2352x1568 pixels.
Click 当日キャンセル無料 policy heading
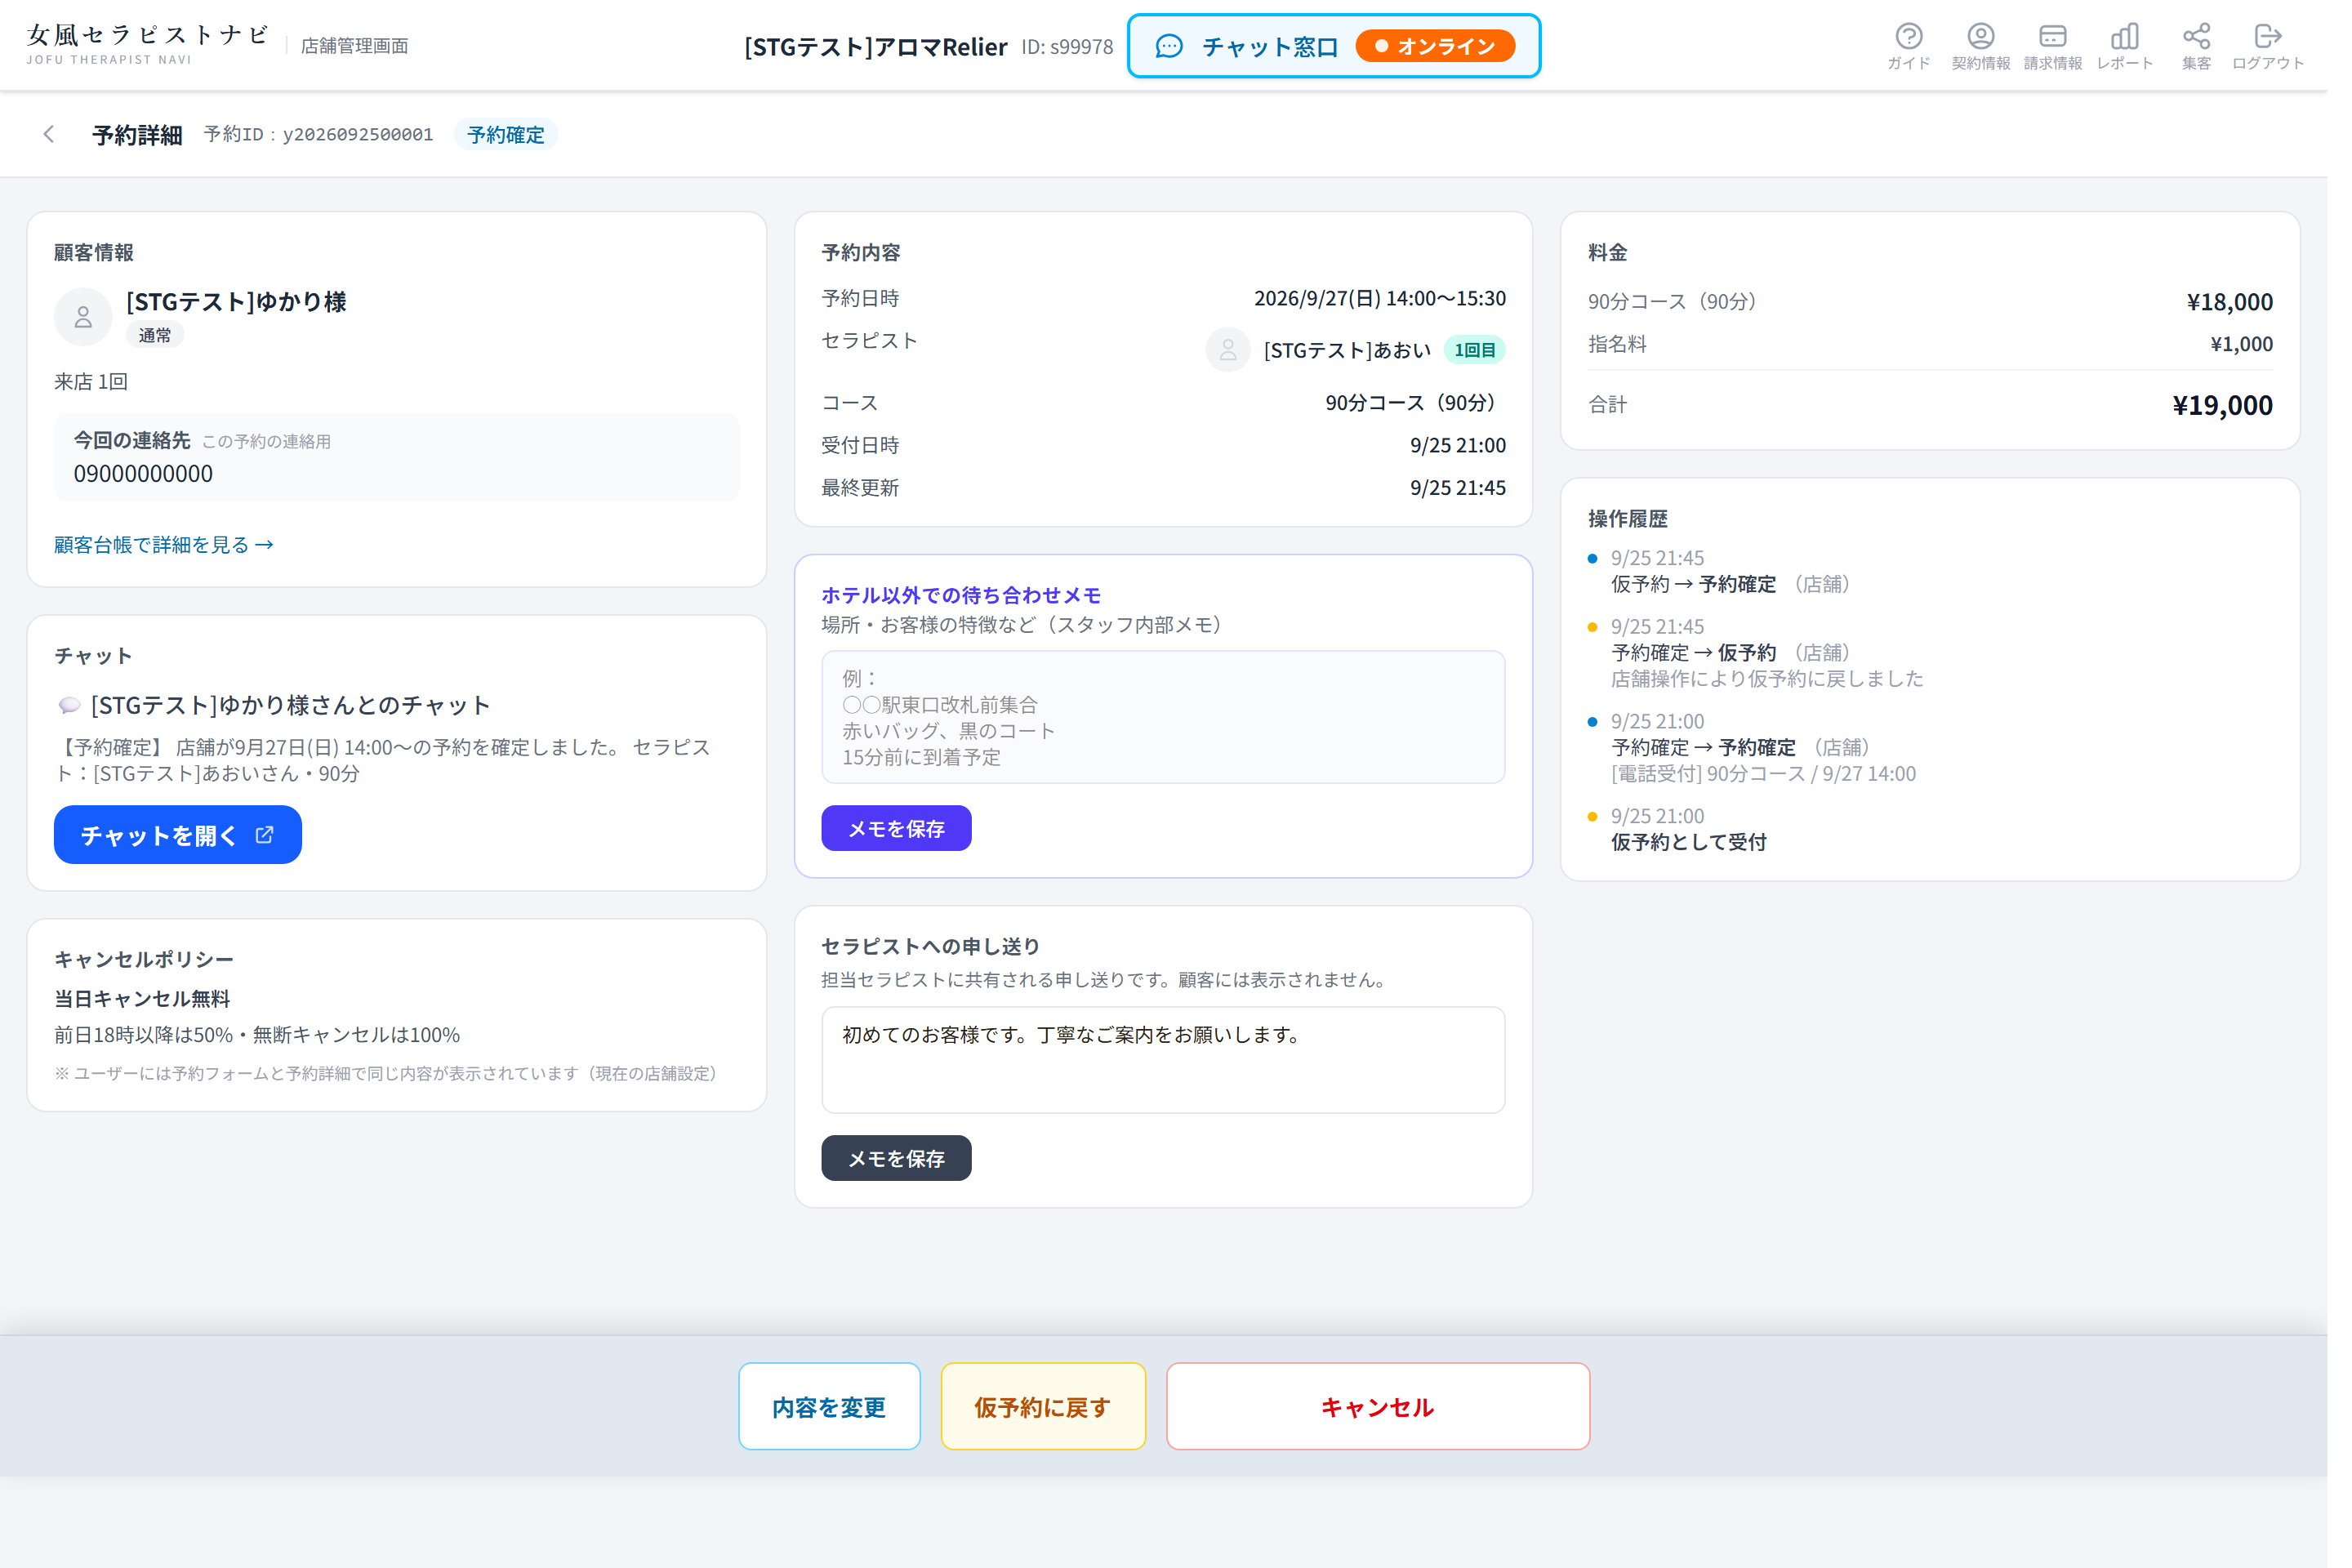[143, 1009]
